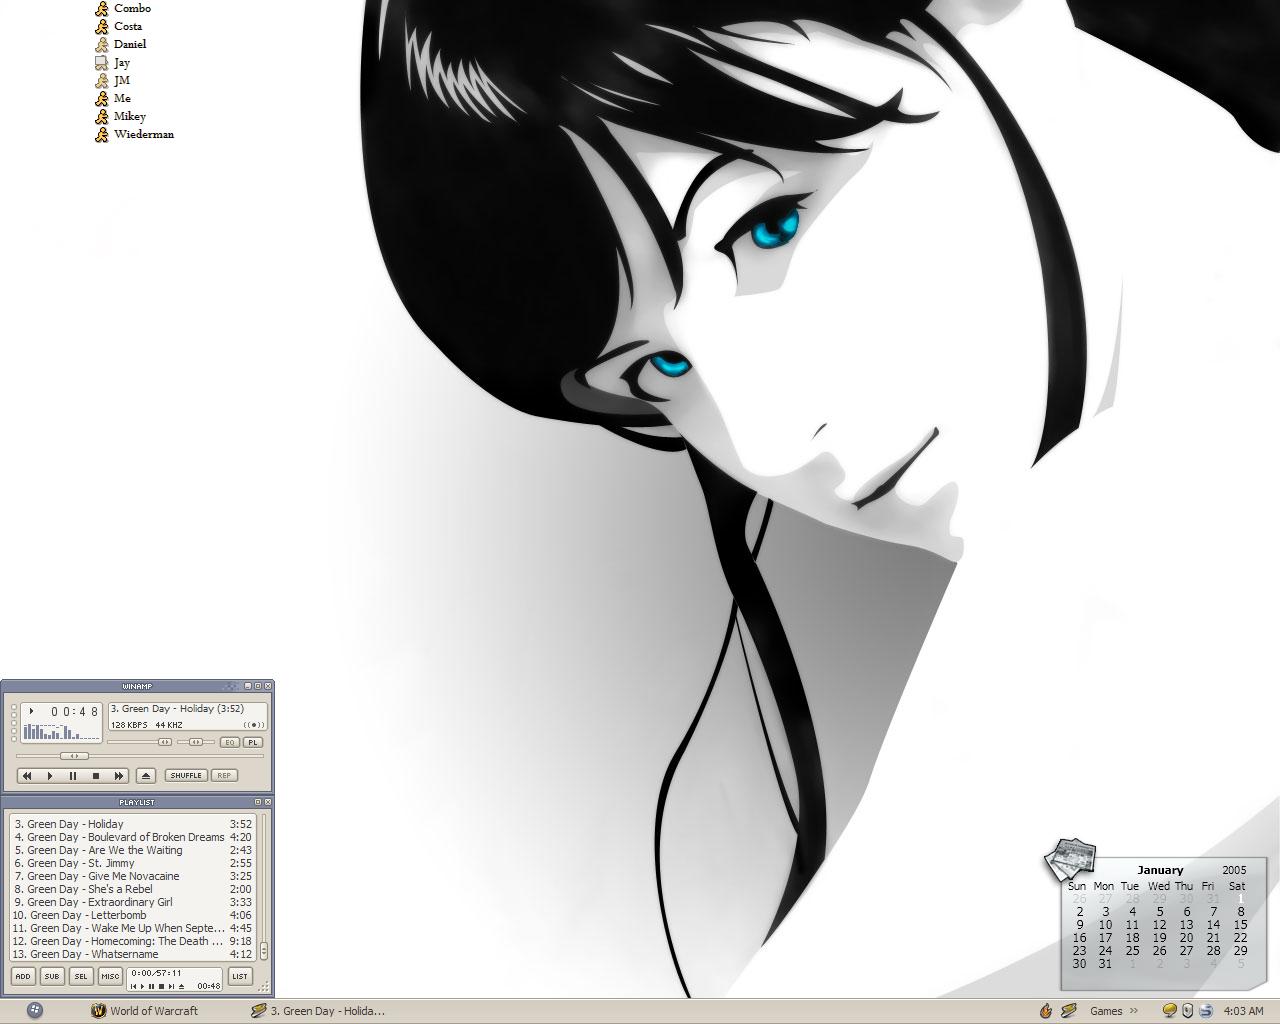The image size is (1280, 1024).
Task: Click the flame quick launch icon
Action: tap(1046, 1011)
